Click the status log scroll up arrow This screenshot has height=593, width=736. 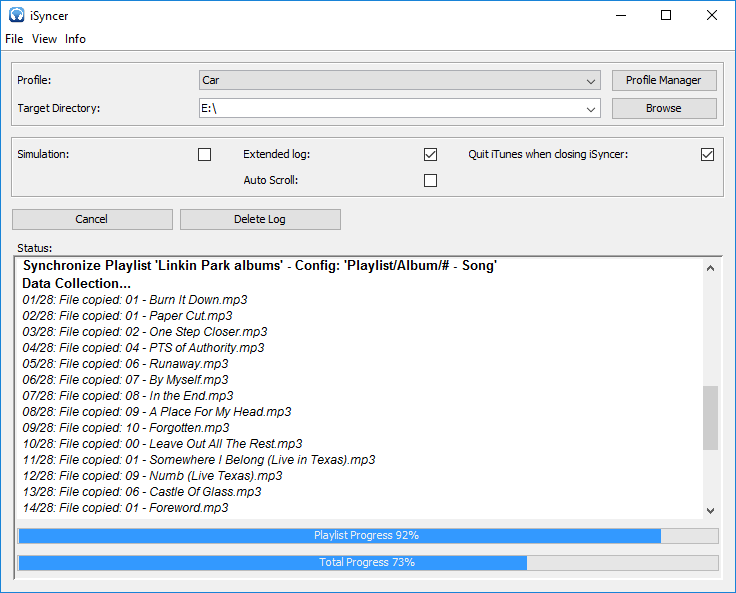(x=710, y=268)
